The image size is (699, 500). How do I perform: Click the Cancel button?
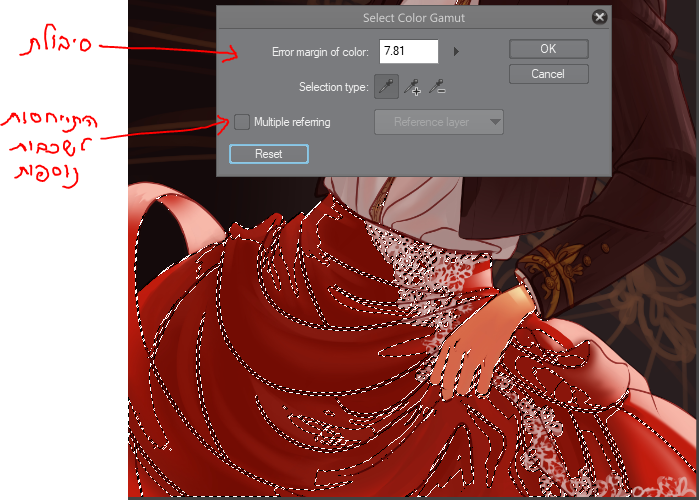pos(548,74)
